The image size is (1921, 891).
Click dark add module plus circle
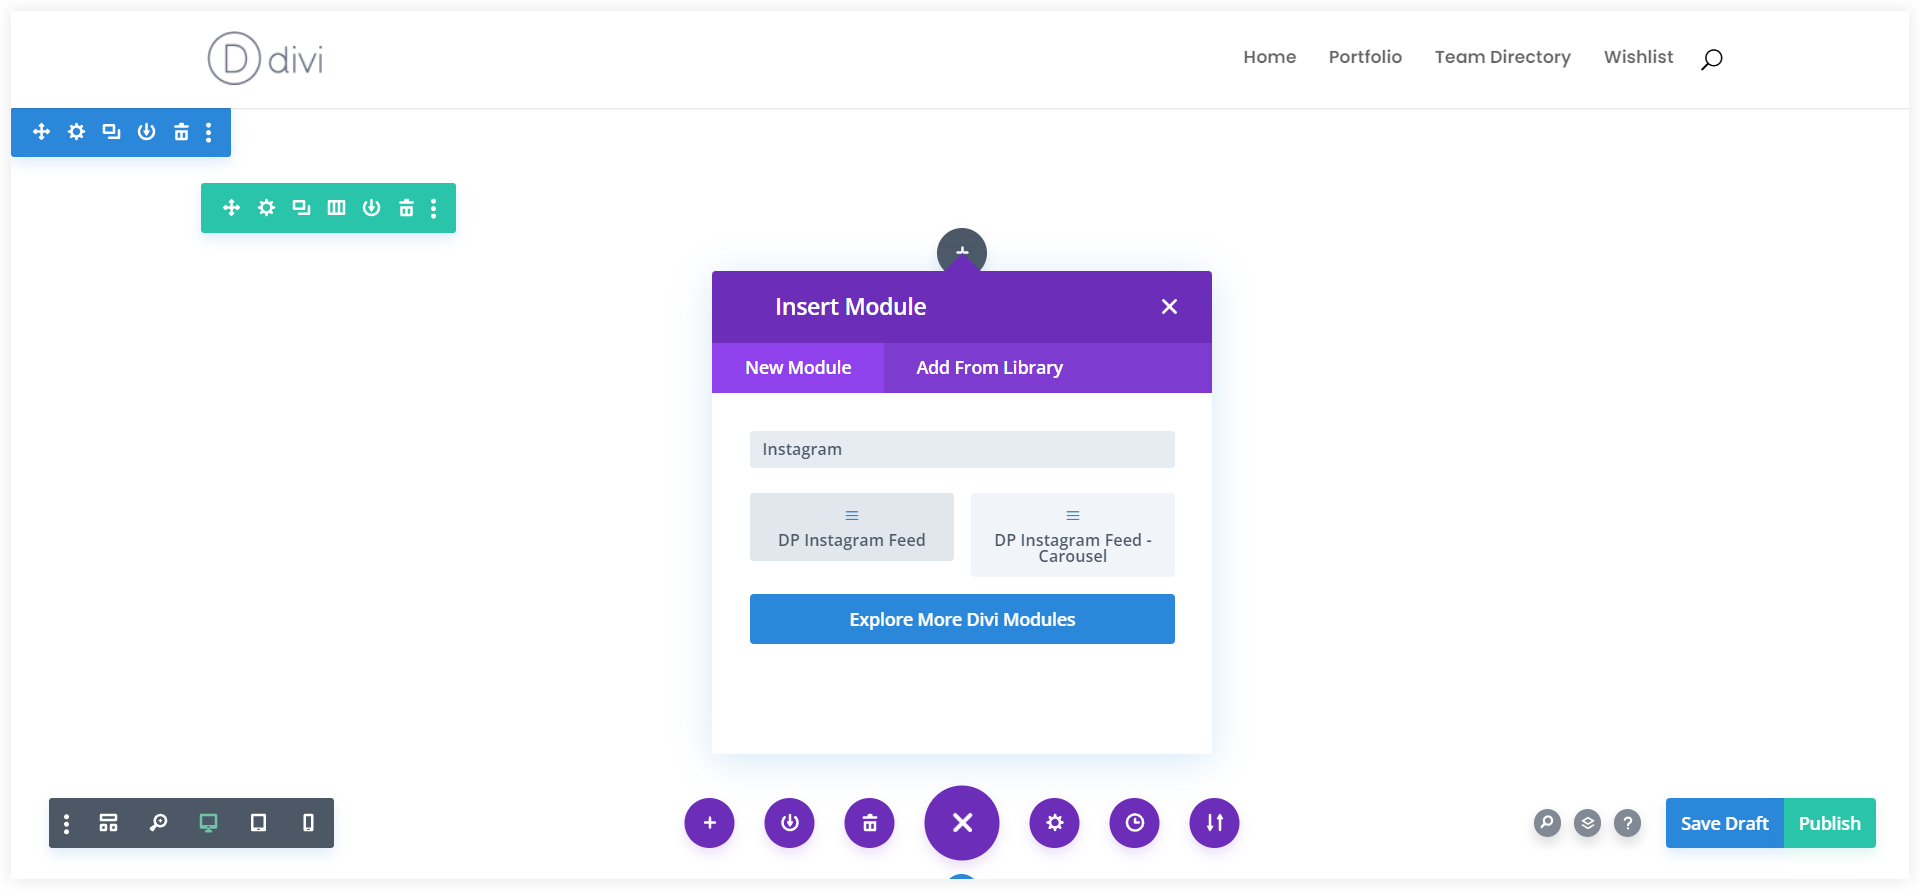click(x=962, y=250)
